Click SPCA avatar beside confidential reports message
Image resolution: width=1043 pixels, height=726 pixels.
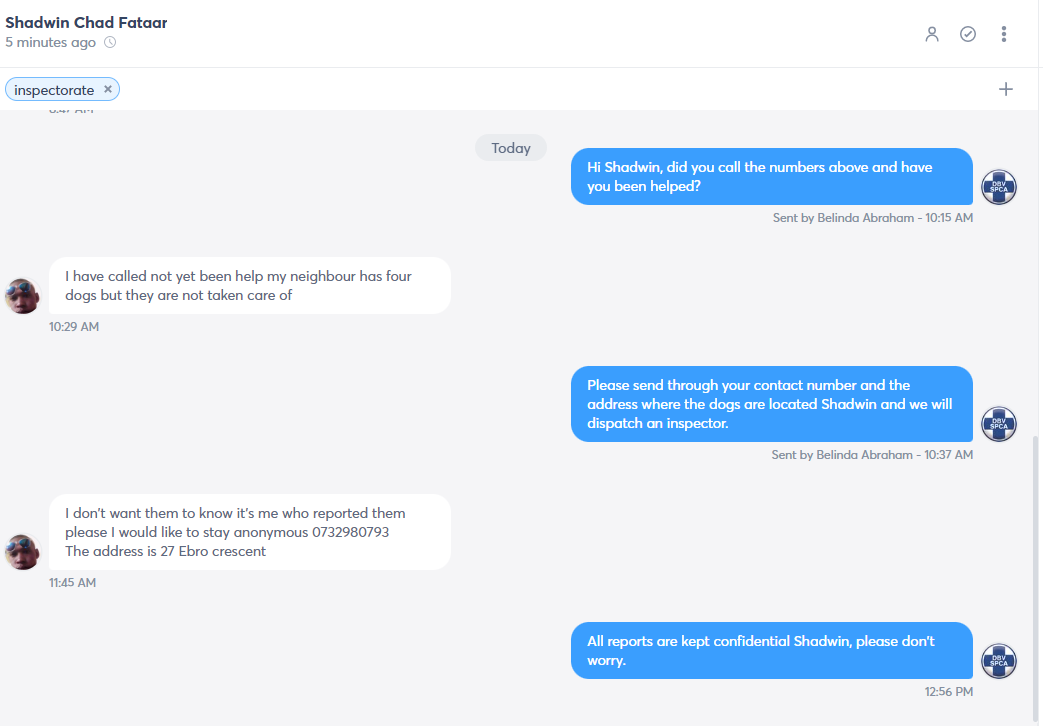[x=999, y=661]
